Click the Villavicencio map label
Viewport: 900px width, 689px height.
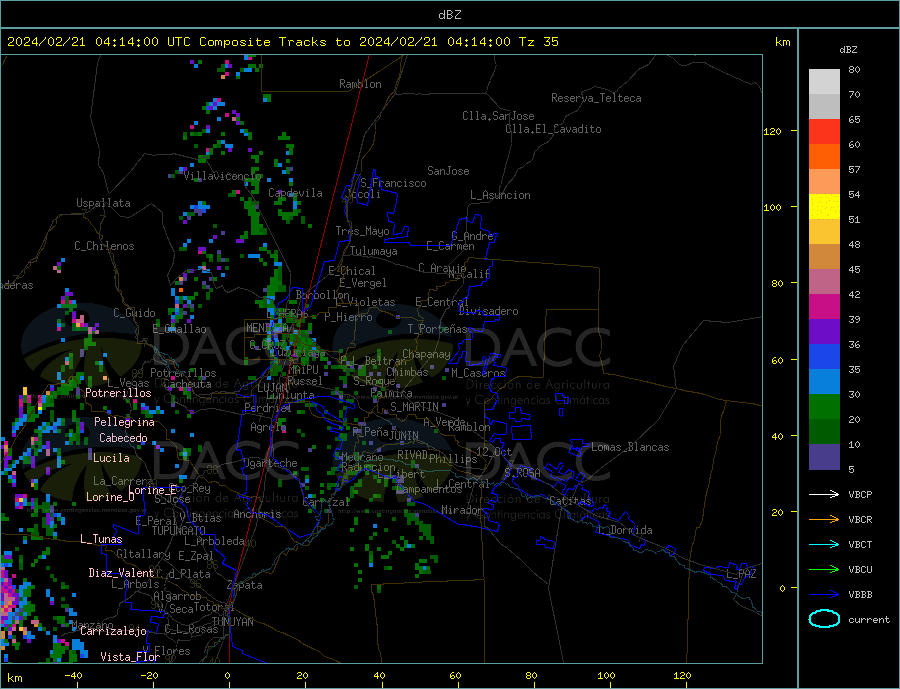click(x=223, y=176)
